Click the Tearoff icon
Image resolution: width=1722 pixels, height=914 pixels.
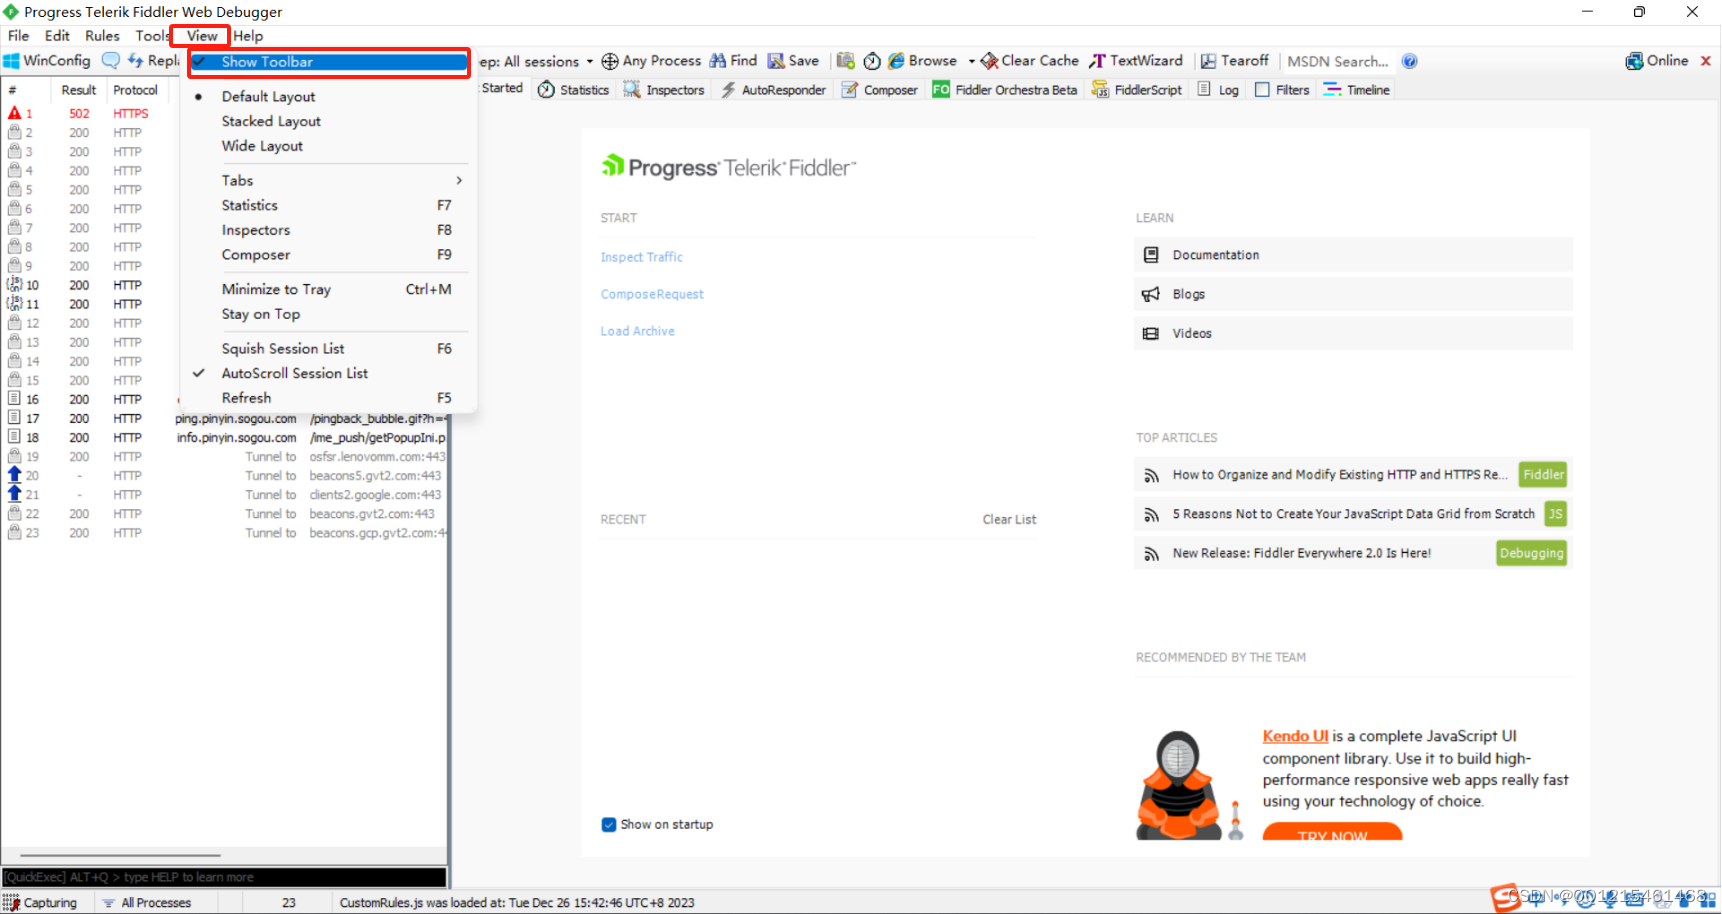(1208, 61)
